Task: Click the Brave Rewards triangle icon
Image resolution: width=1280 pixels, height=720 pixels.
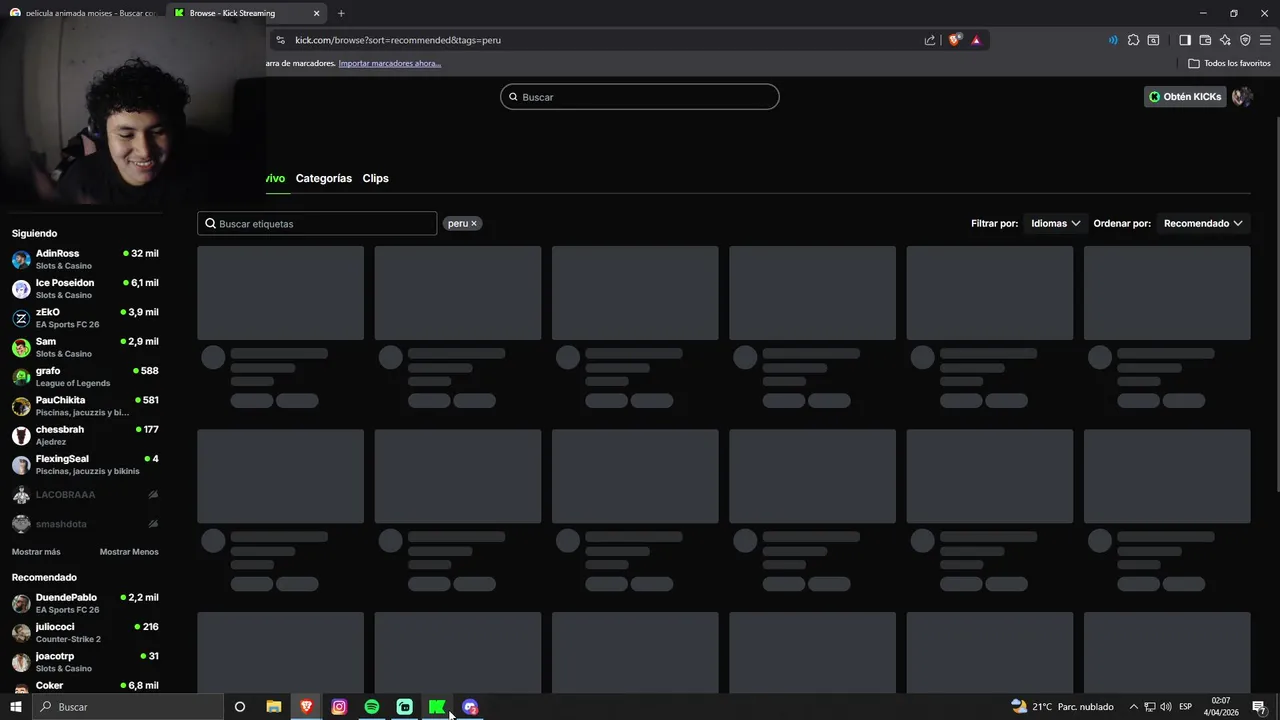Action: (x=976, y=40)
